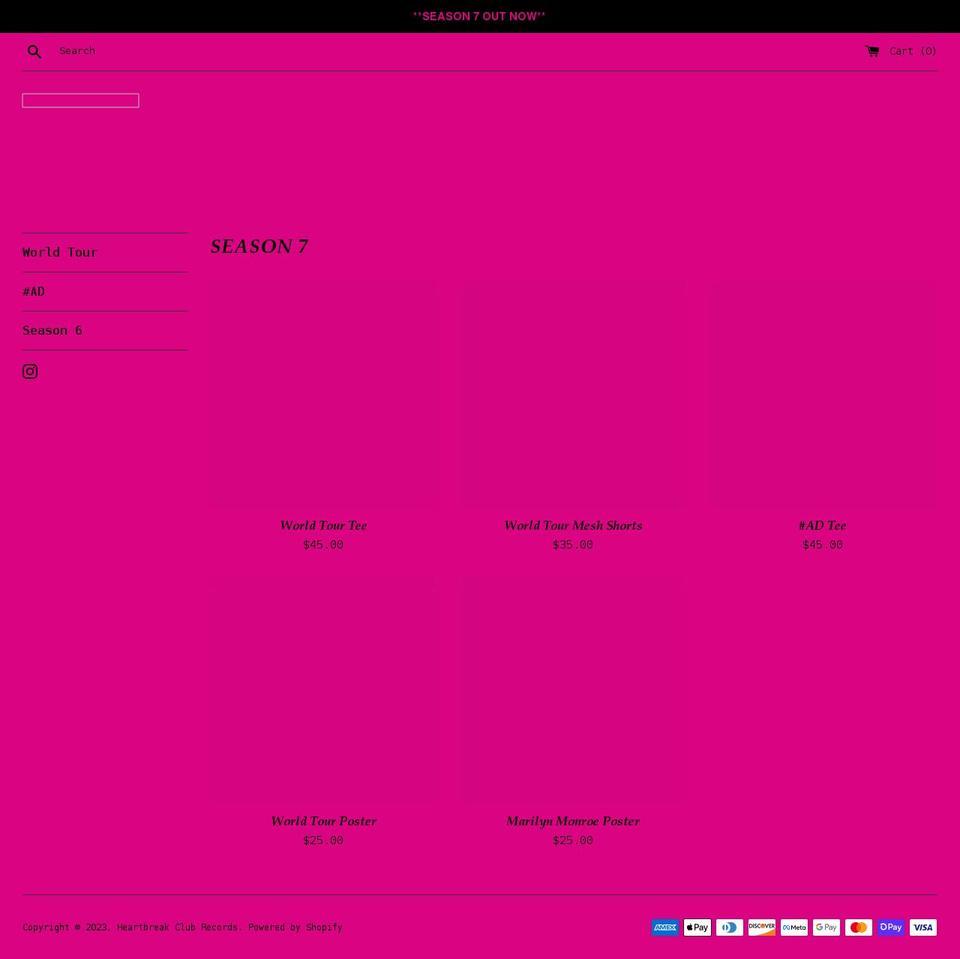
Task: Click the Visa payment icon
Action: 923,927
